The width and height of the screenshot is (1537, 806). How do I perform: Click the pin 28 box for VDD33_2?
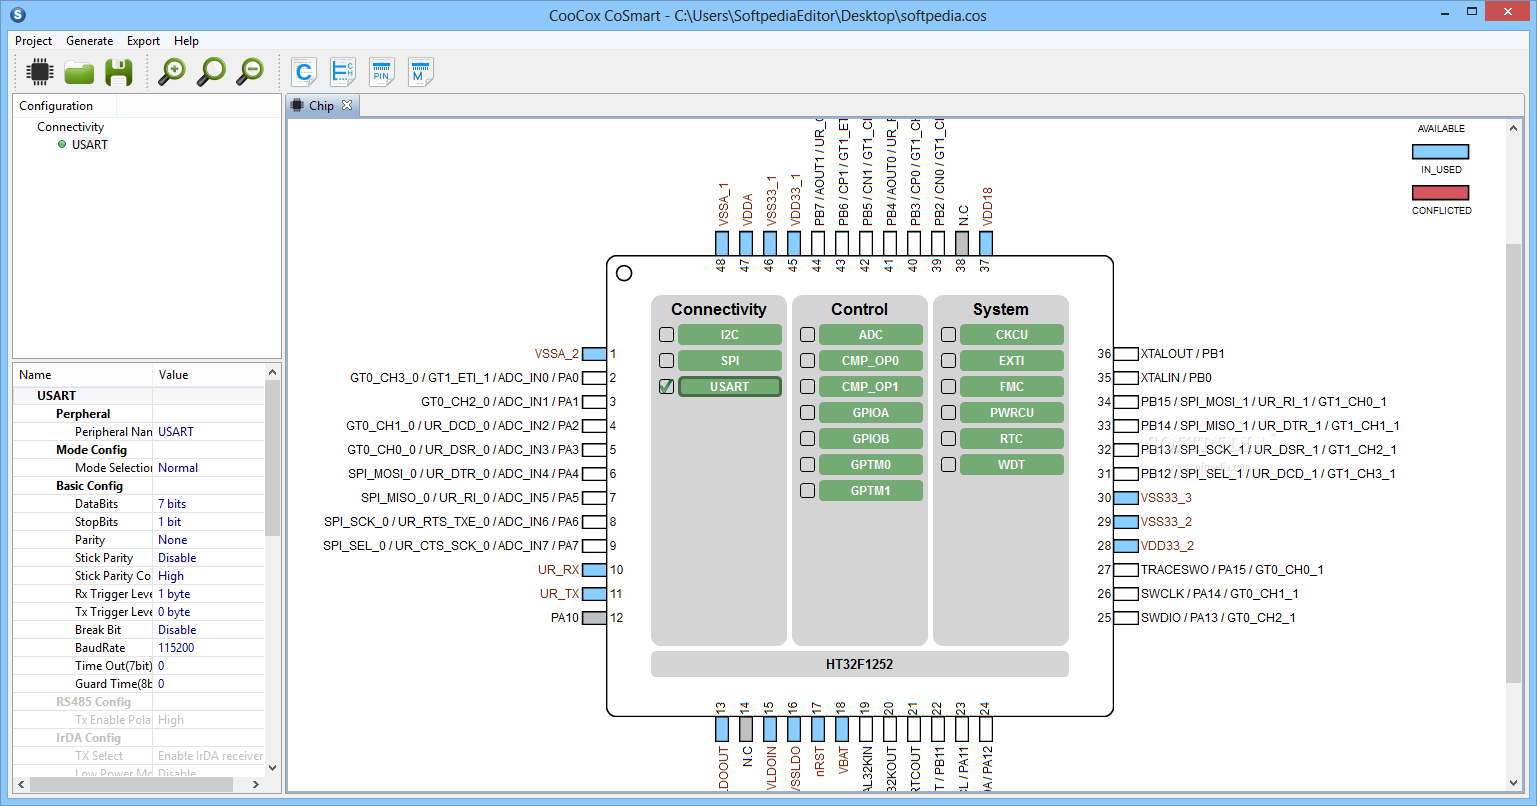1126,546
